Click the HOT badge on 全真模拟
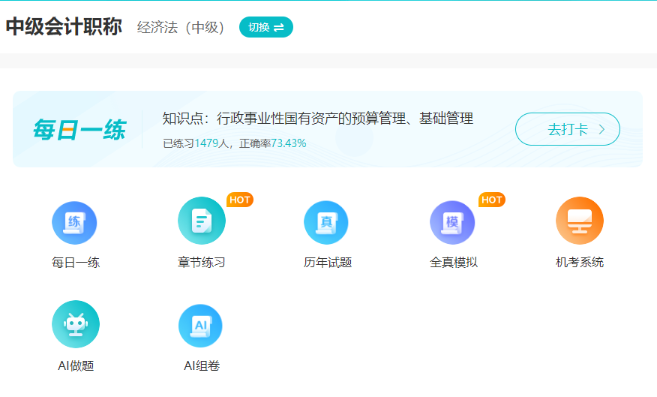Viewport: 657px width, 397px height. [x=492, y=200]
